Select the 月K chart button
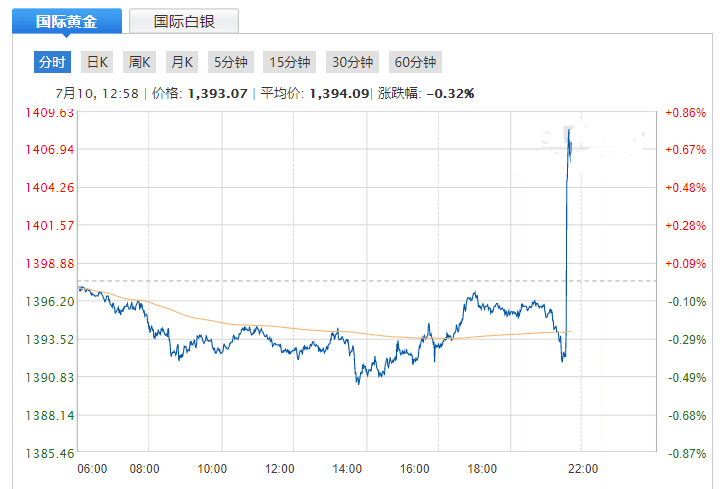This screenshot has height=489, width=728. (182, 62)
